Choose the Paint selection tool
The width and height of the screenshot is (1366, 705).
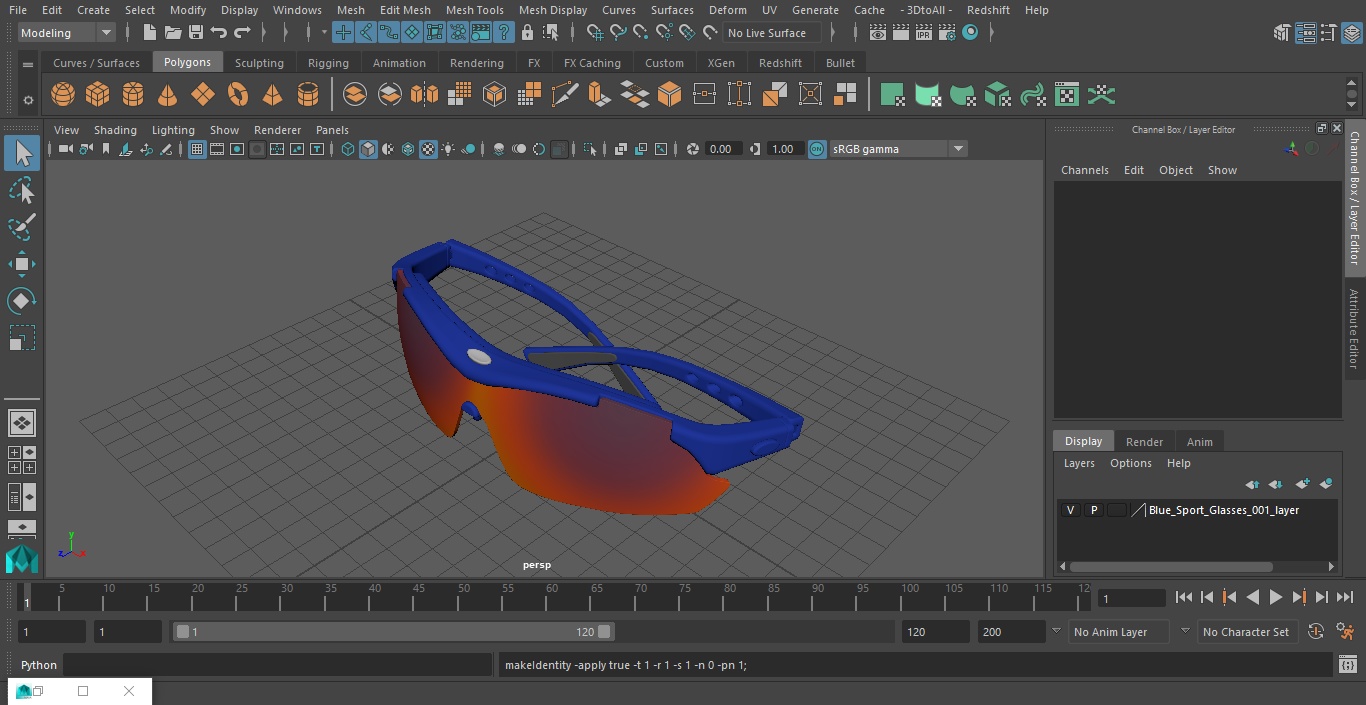pyautogui.click(x=21, y=227)
